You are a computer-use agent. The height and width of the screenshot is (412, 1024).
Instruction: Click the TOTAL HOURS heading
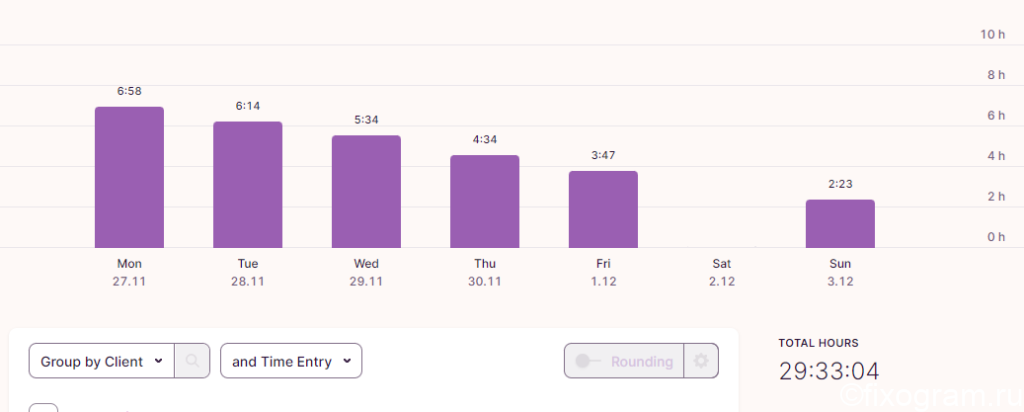click(x=818, y=343)
